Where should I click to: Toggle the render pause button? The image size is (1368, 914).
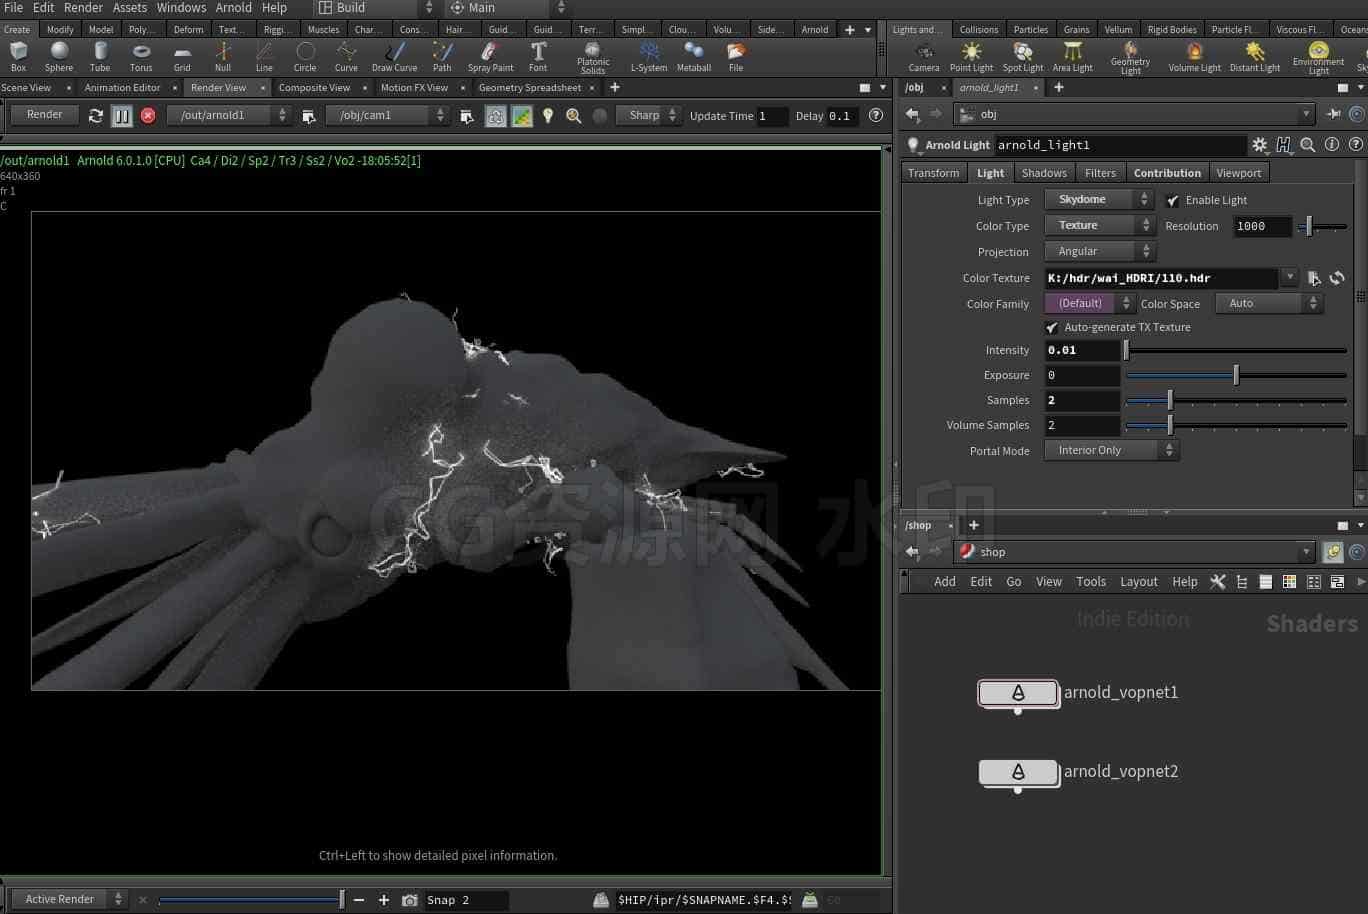coord(122,115)
